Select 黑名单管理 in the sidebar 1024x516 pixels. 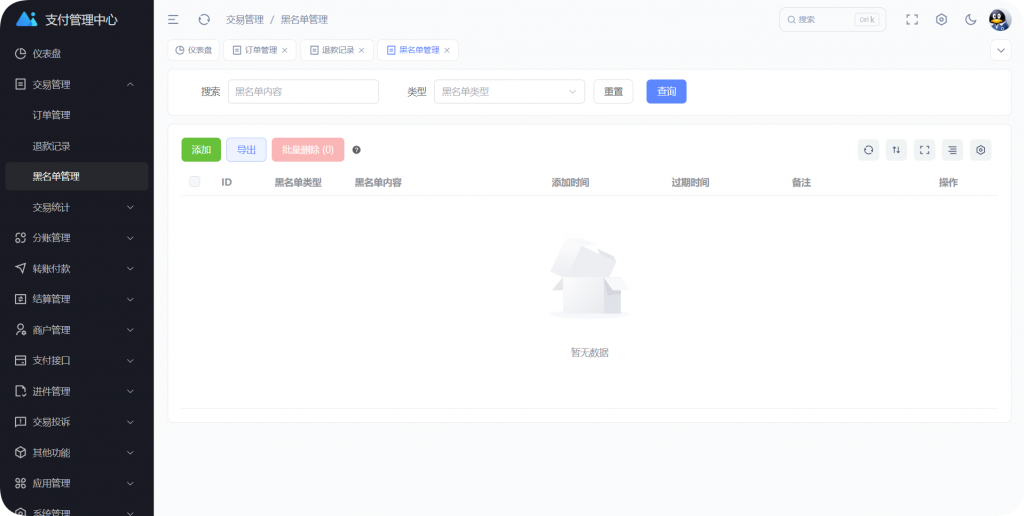coord(77,176)
